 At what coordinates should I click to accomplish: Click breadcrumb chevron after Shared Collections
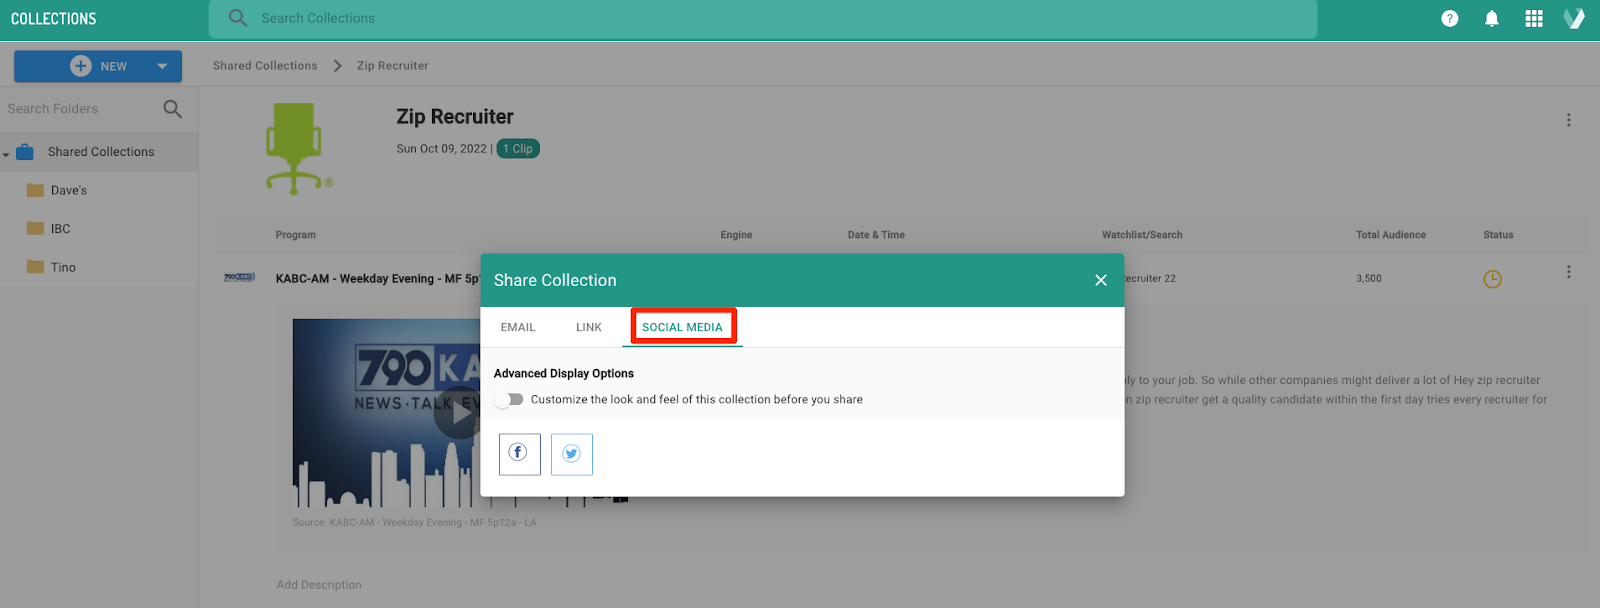tap(337, 66)
